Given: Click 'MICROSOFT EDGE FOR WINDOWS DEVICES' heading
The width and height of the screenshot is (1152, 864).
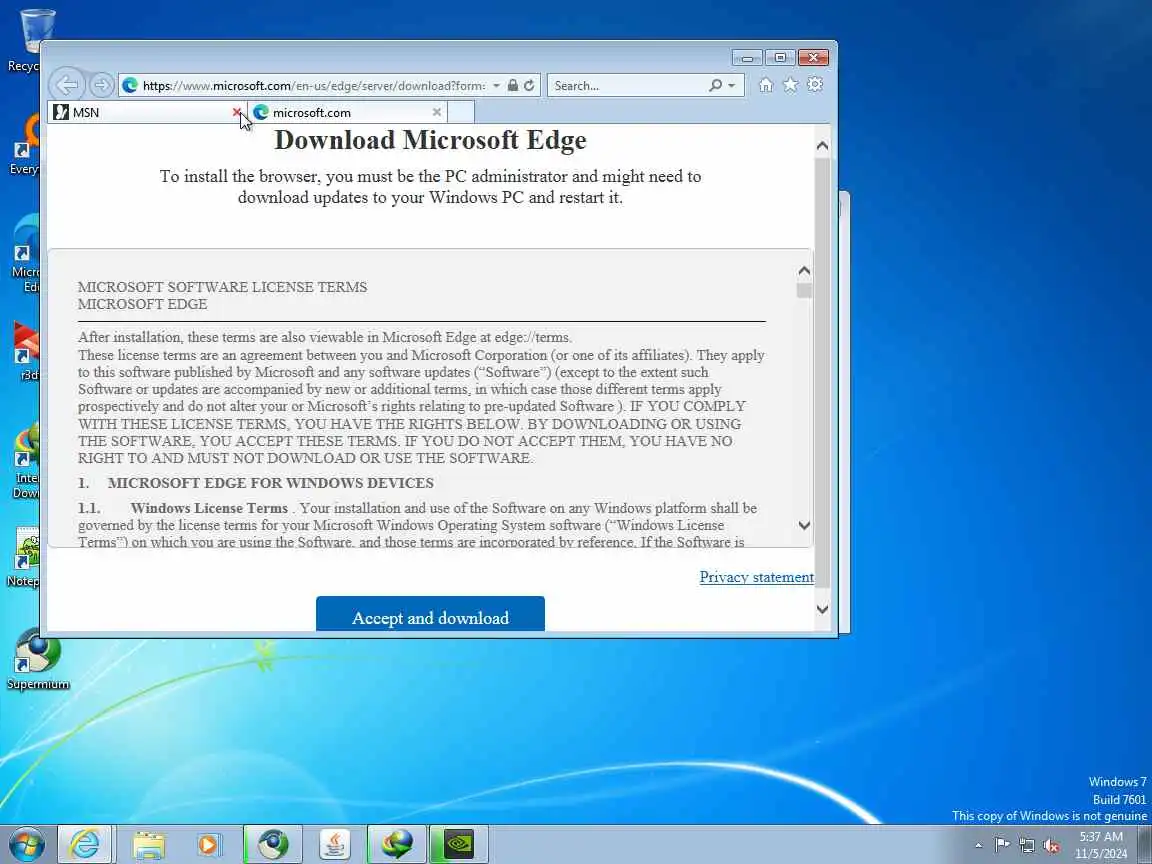Looking at the screenshot, I should [270, 483].
